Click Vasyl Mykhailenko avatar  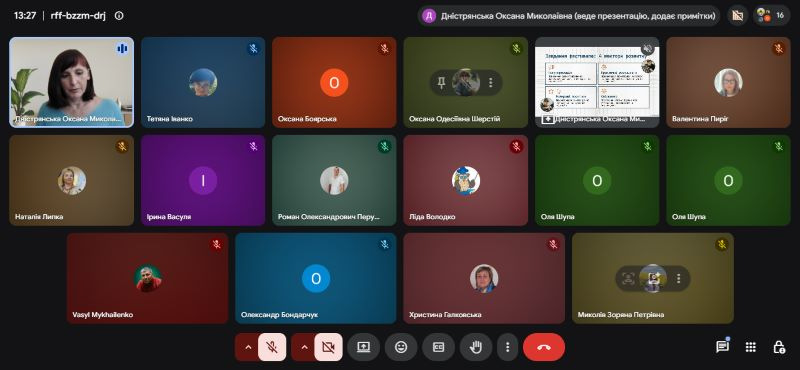tap(148, 278)
